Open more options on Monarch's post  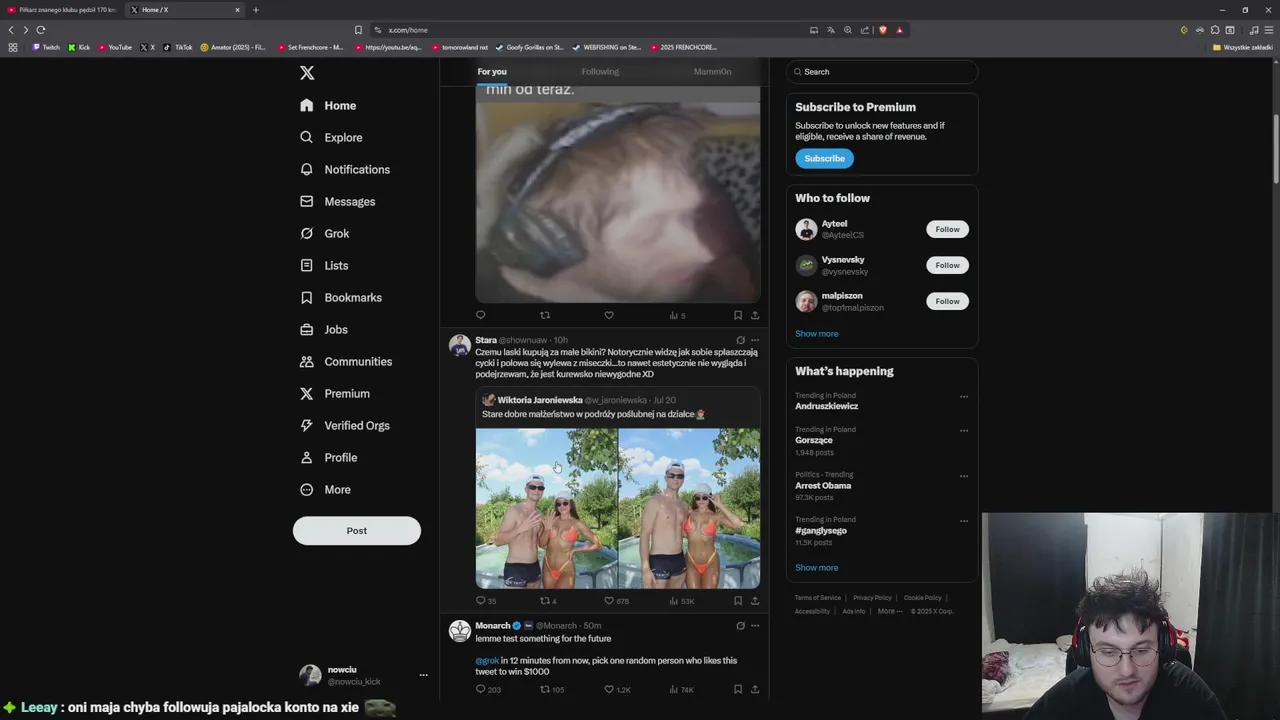point(755,626)
